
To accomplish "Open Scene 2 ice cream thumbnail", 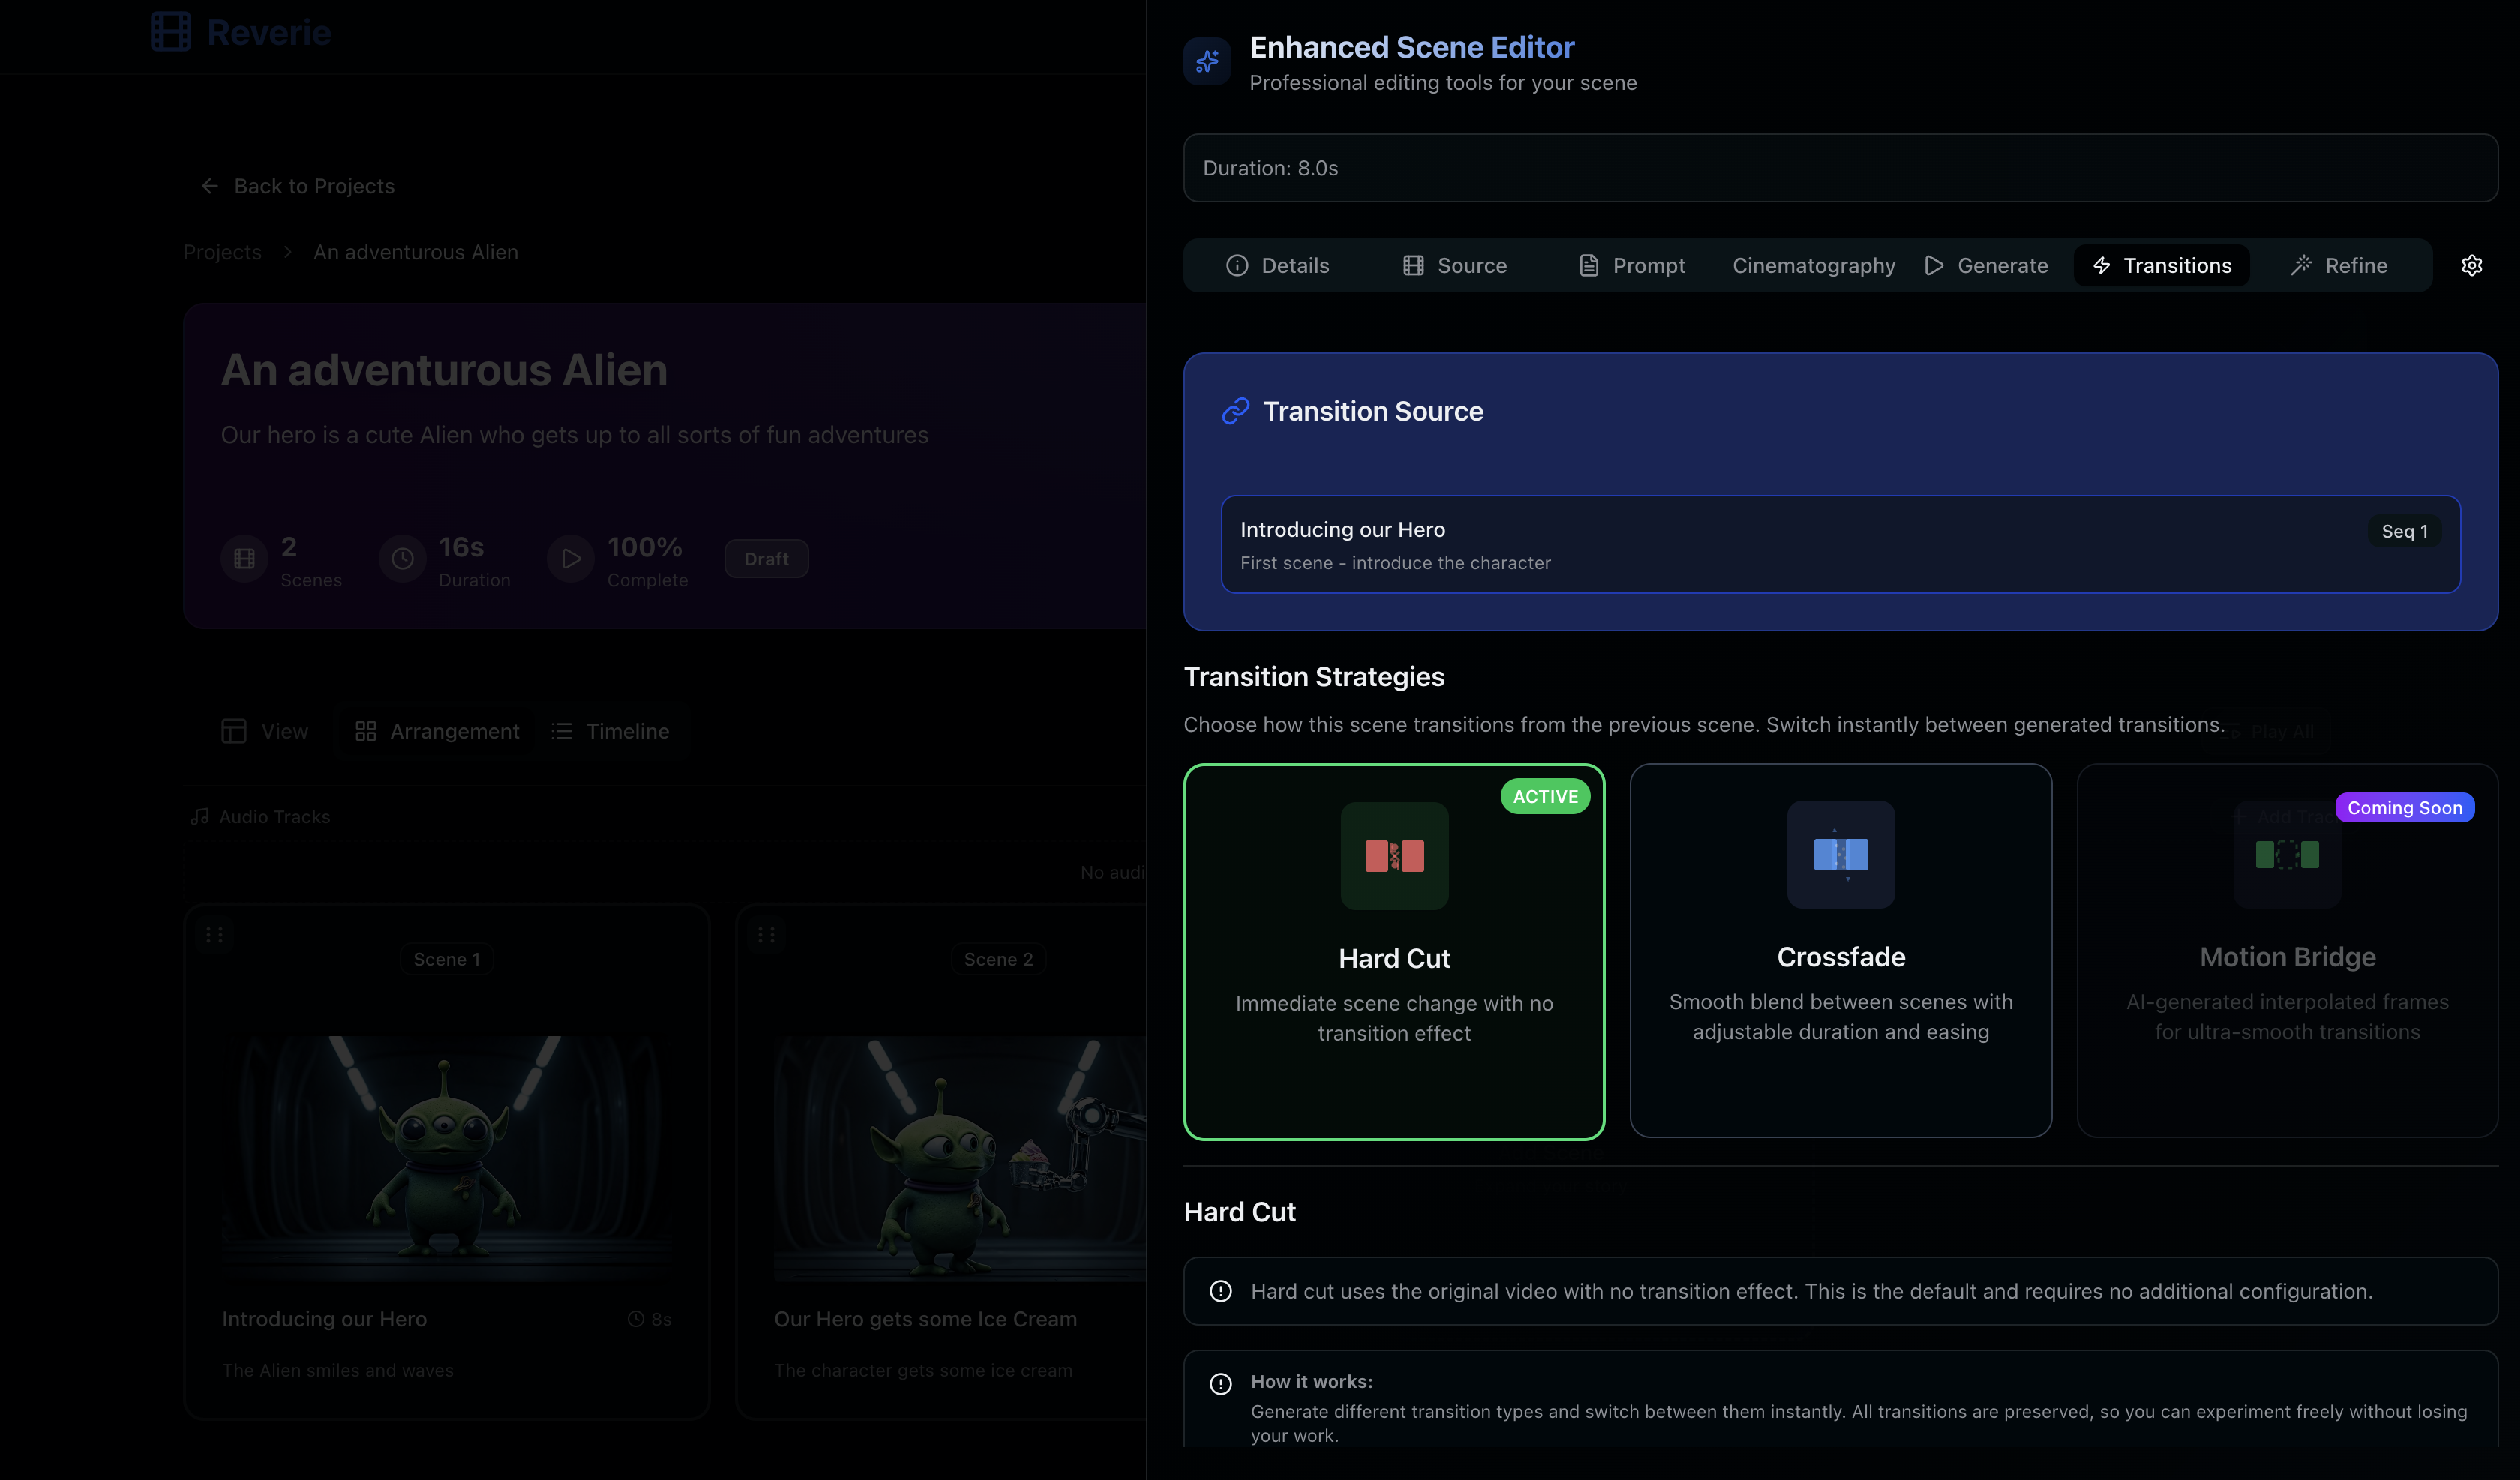I will [x=960, y=1159].
